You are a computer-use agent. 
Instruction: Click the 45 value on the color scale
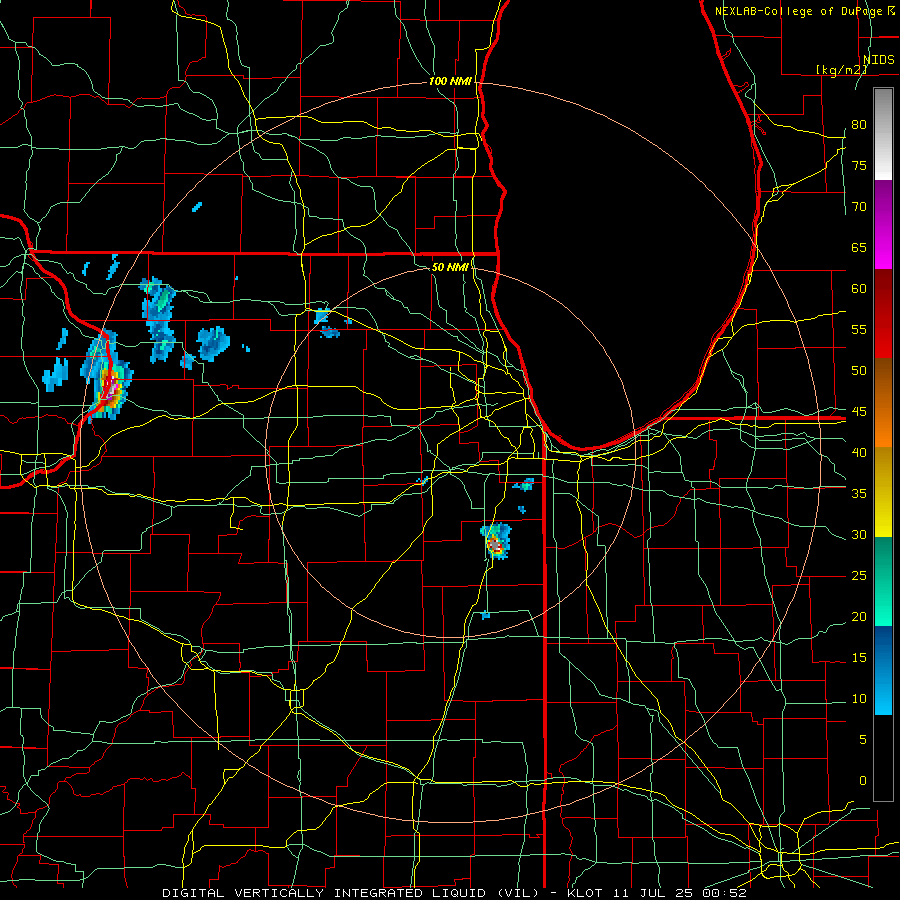(859, 412)
